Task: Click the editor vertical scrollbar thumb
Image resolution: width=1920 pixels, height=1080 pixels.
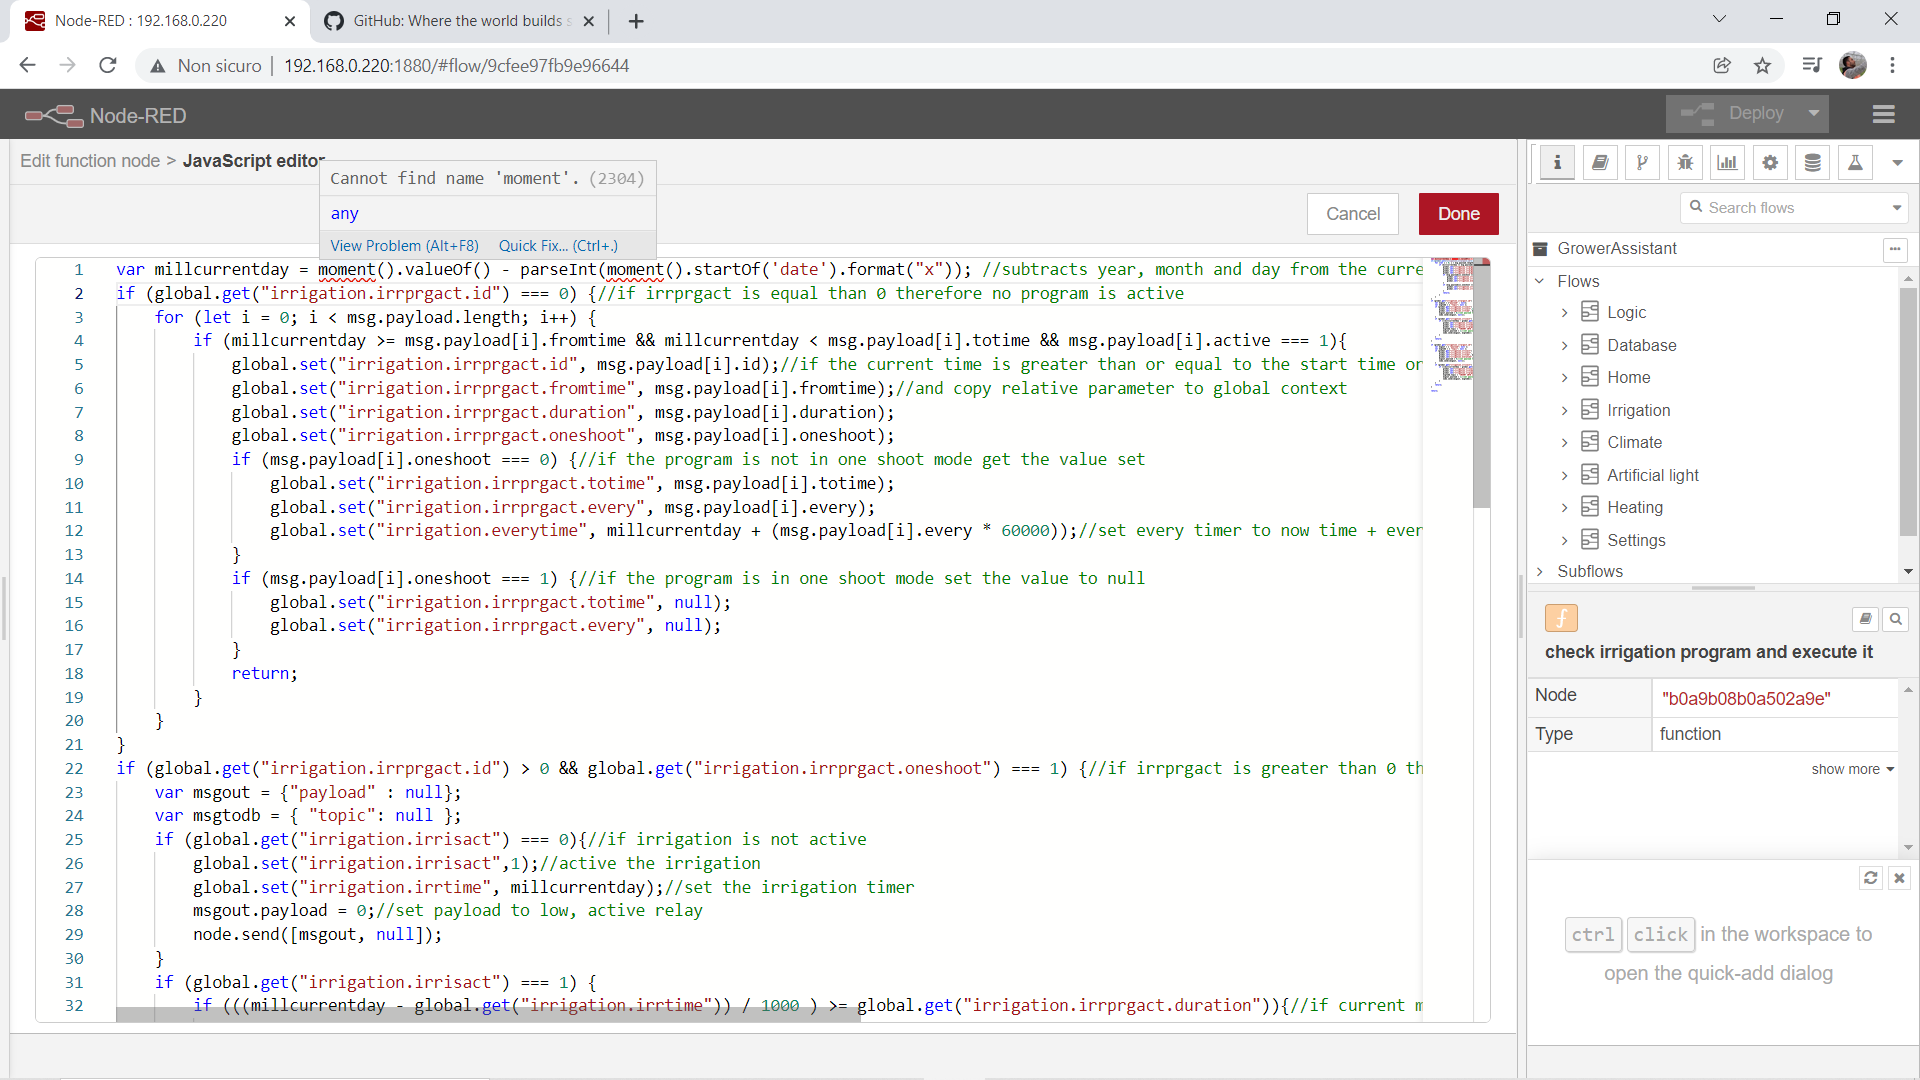Action: pos(1482,385)
